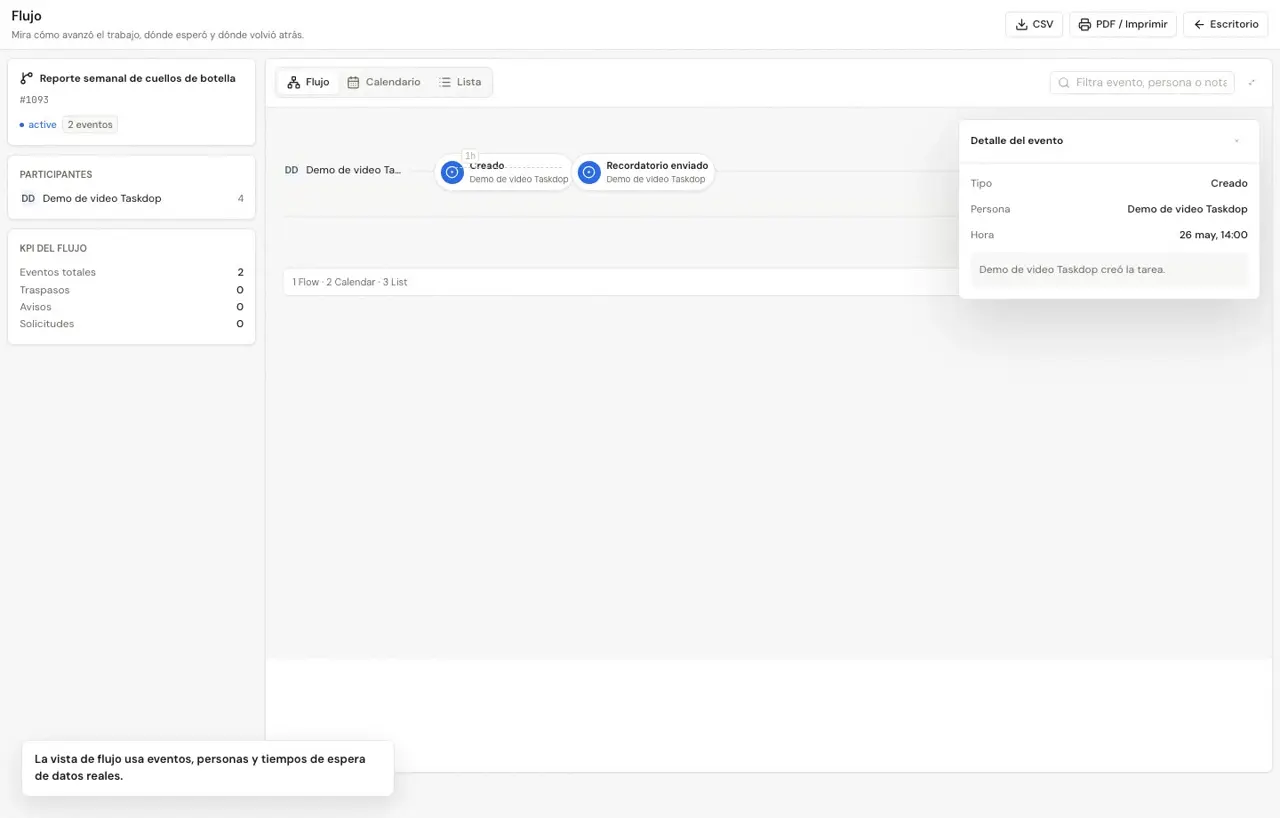Switch to the Calendario tab
This screenshot has width=1280, height=818.
384,82
